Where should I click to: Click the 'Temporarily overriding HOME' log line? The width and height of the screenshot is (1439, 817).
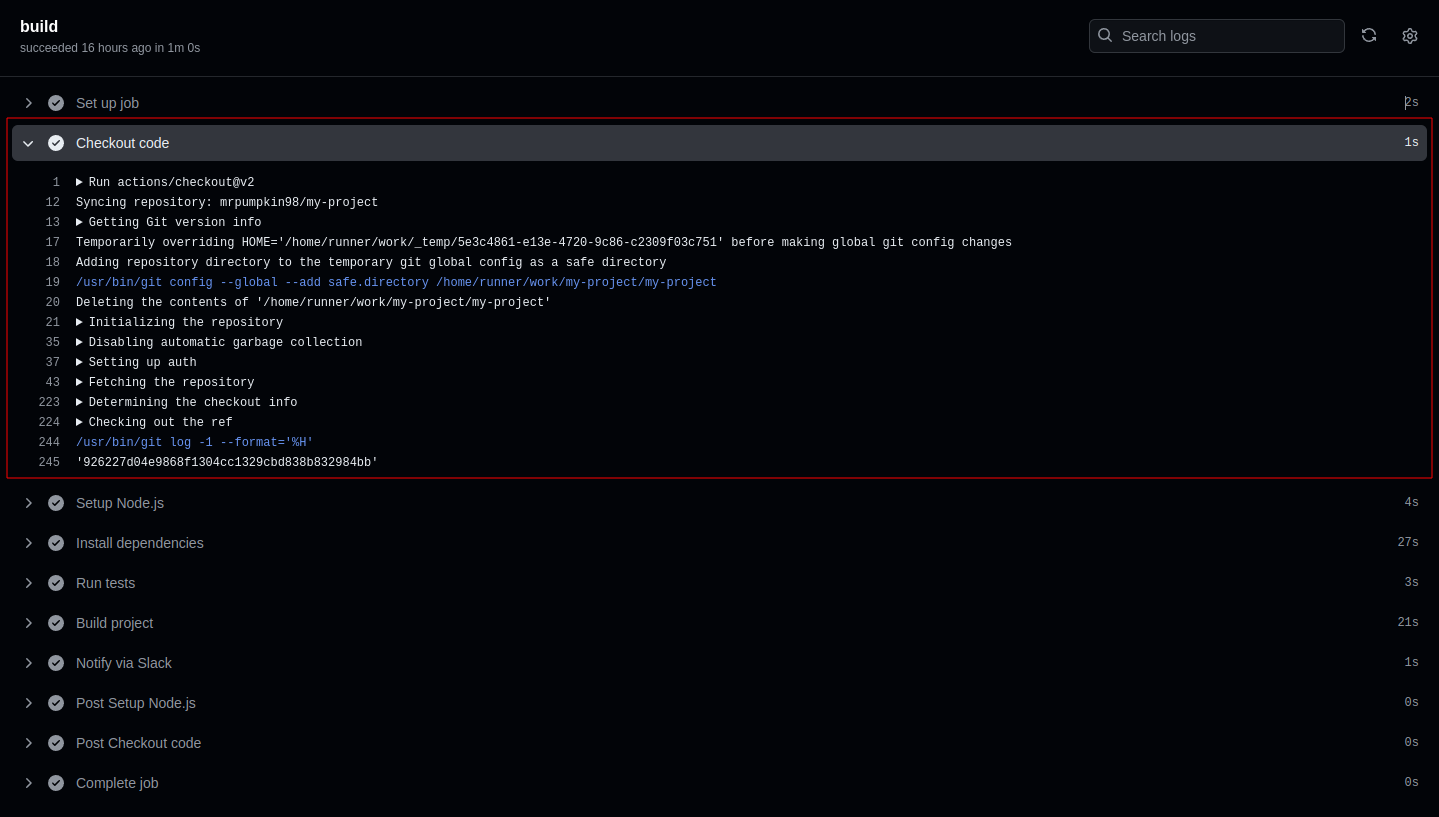pos(544,243)
